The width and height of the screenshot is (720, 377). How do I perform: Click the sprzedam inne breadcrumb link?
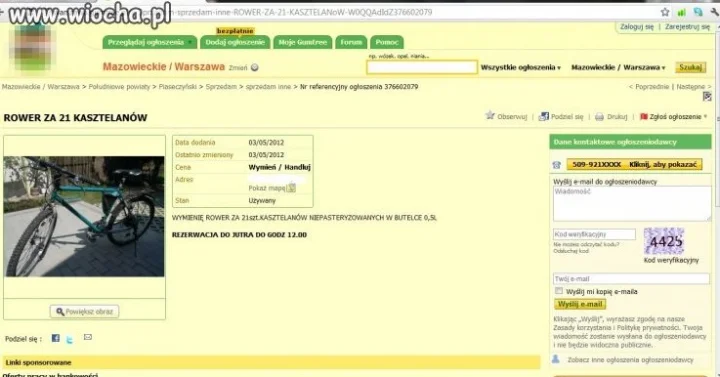tap(268, 87)
